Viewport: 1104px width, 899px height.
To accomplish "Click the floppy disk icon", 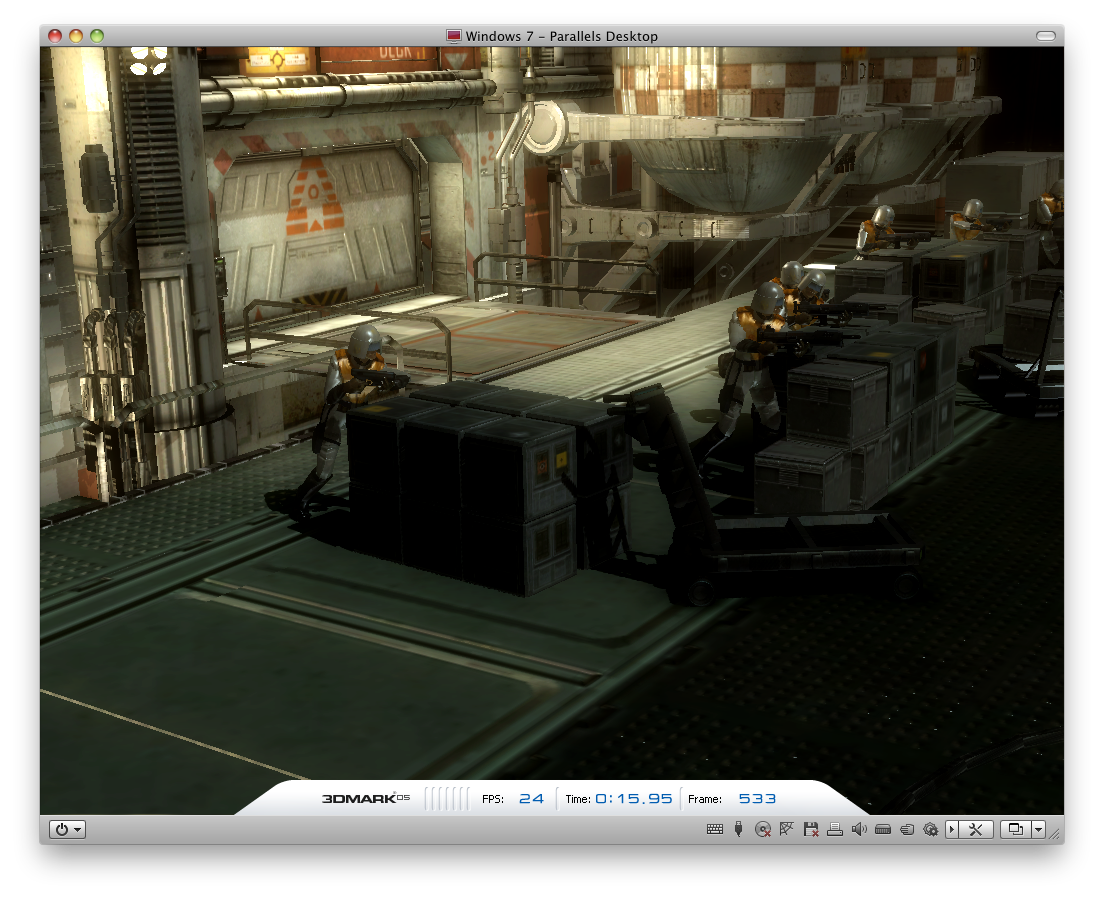I will click(810, 829).
